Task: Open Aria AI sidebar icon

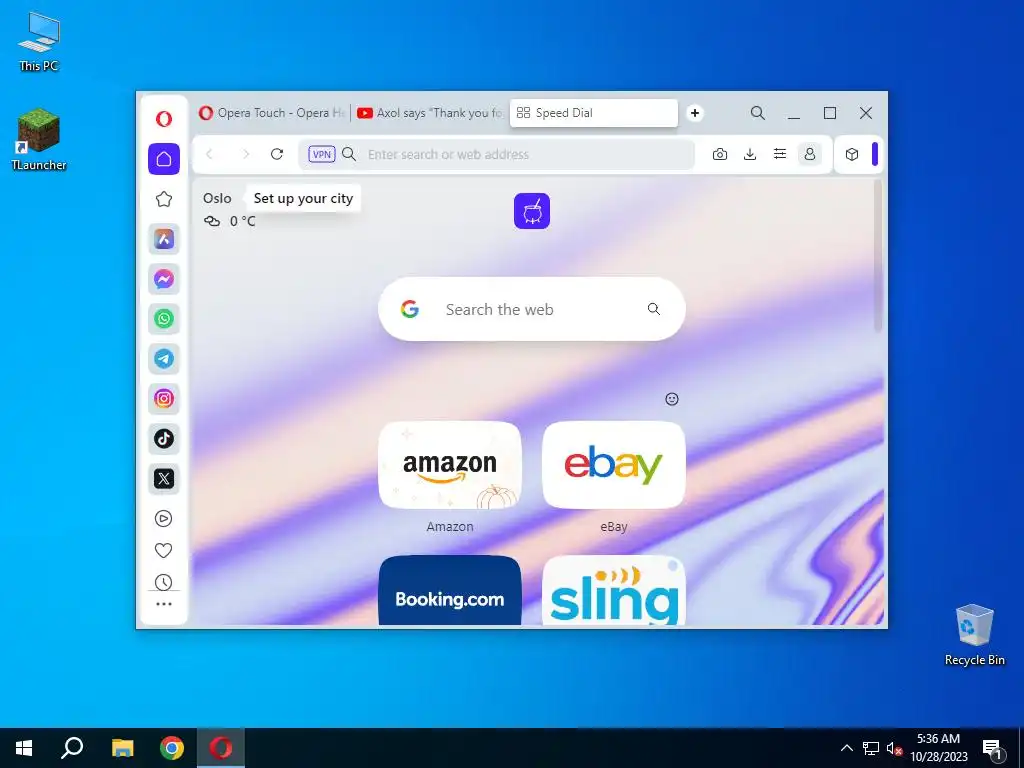Action: (164, 239)
